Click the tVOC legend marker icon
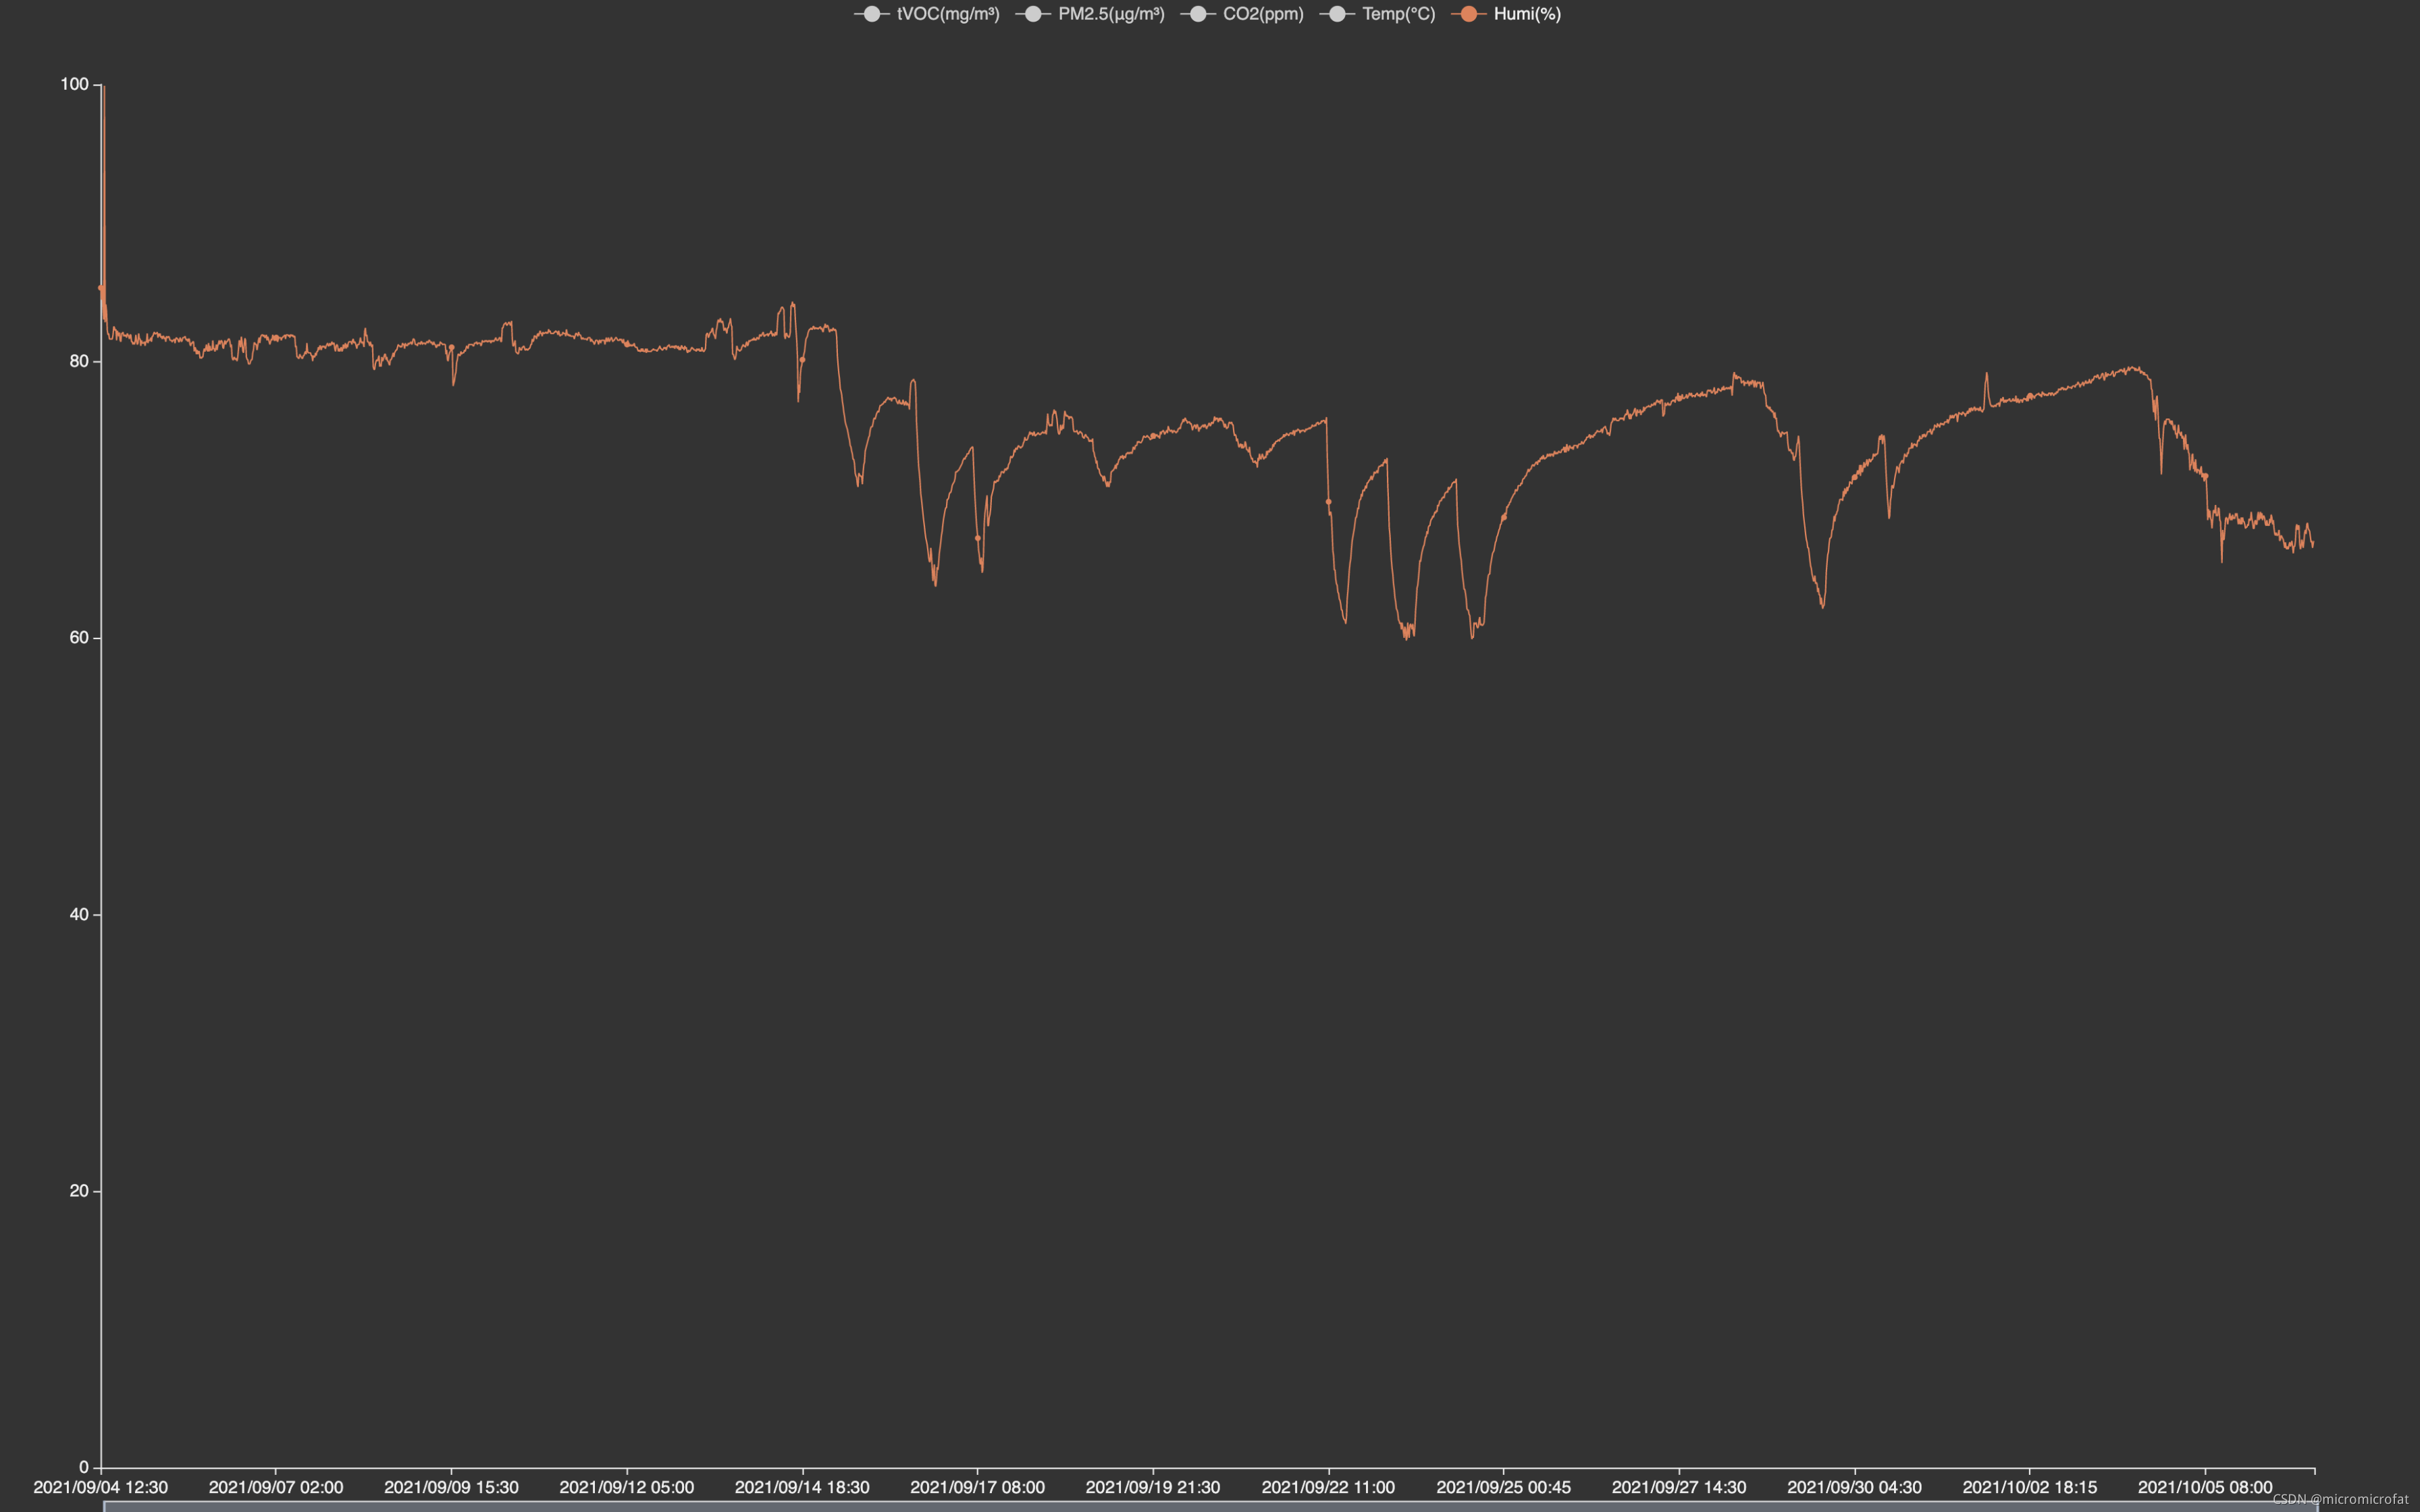The height and width of the screenshot is (1512, 2420). click(x=871, y=14)
